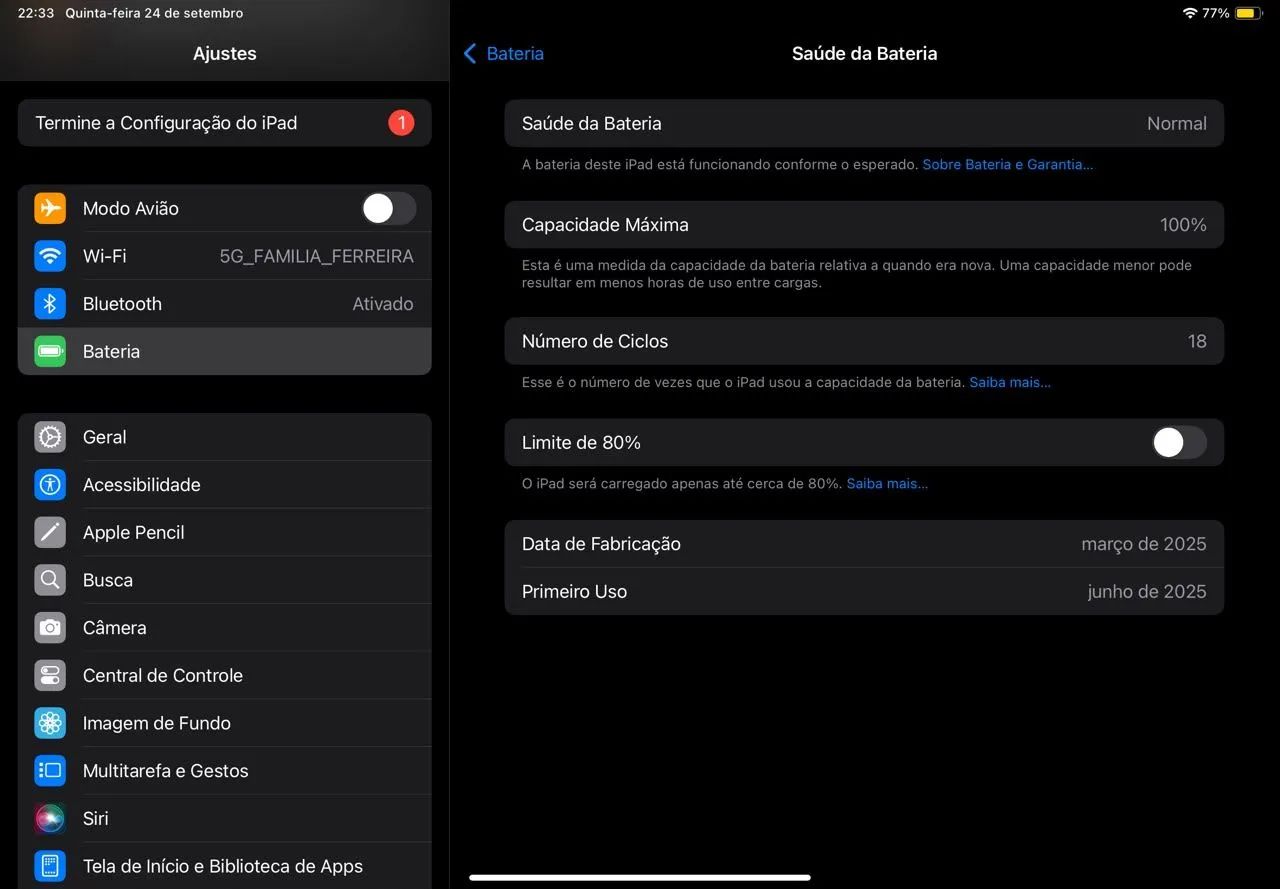The width and height of the screenshot is (1280, 889).
Task: Tap the Ajustes sidebar title
Action: point(225,54)
